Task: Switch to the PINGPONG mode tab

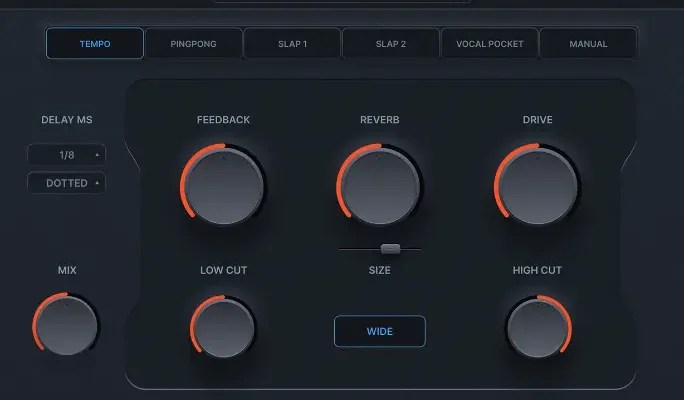Action: click(194, 44)
